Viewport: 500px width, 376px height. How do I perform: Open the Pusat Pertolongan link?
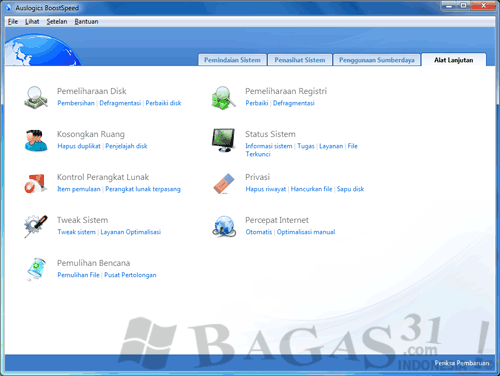tap(130, 275)
